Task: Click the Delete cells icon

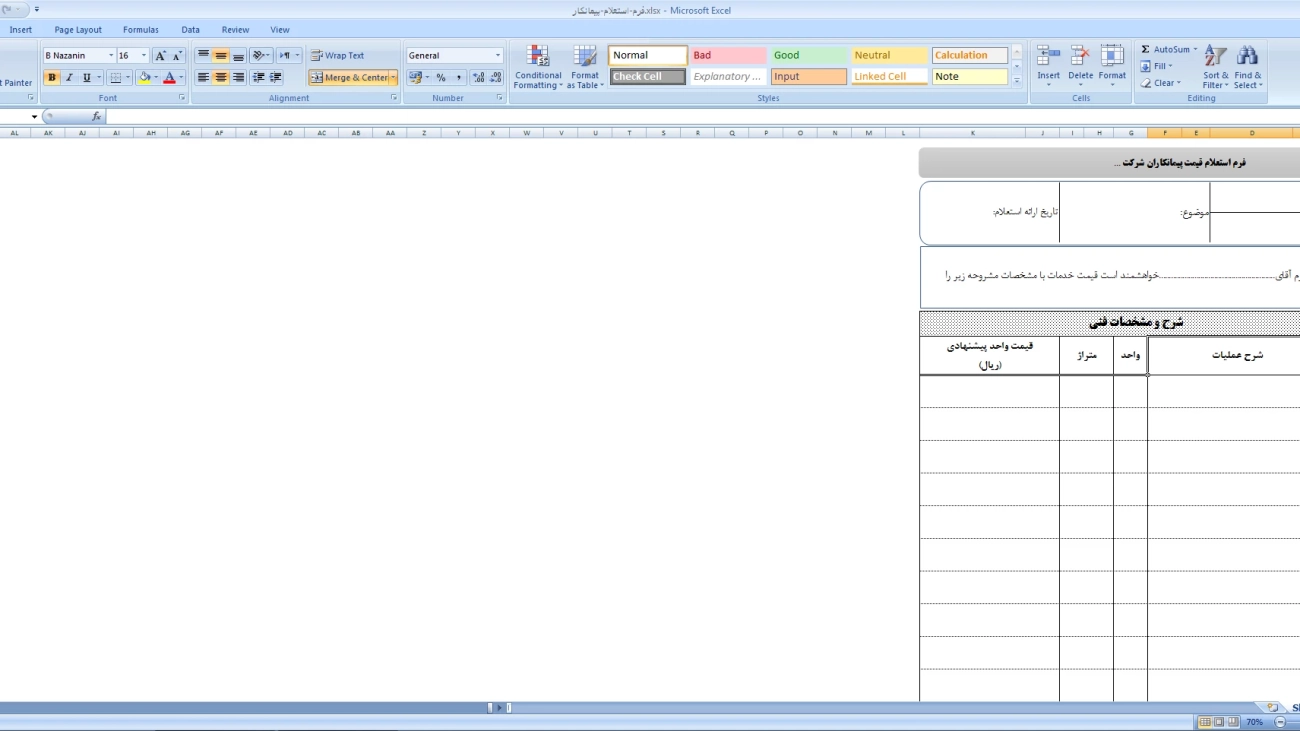Action: click(1080, 56)
